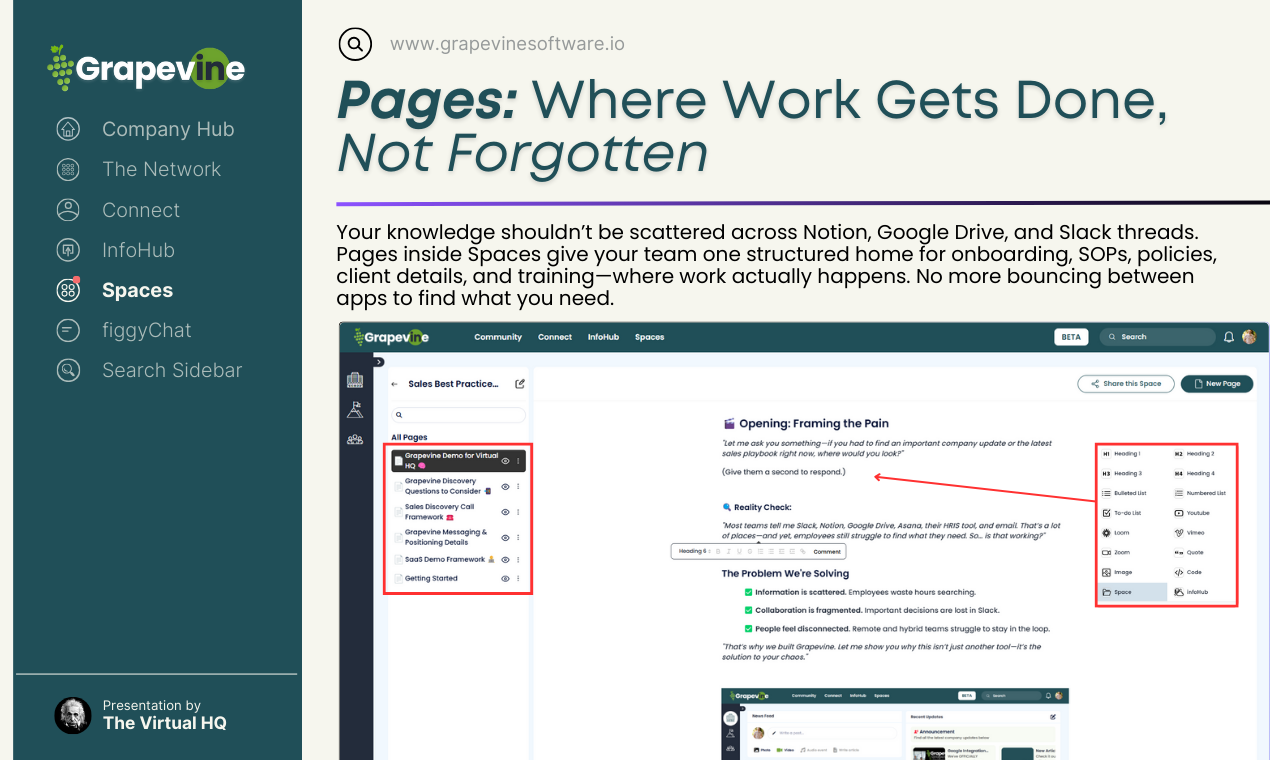The width and height of the screenshot is (1270, 760).
Task: Click Comment in the floating format toolbar
Action: 827,551
